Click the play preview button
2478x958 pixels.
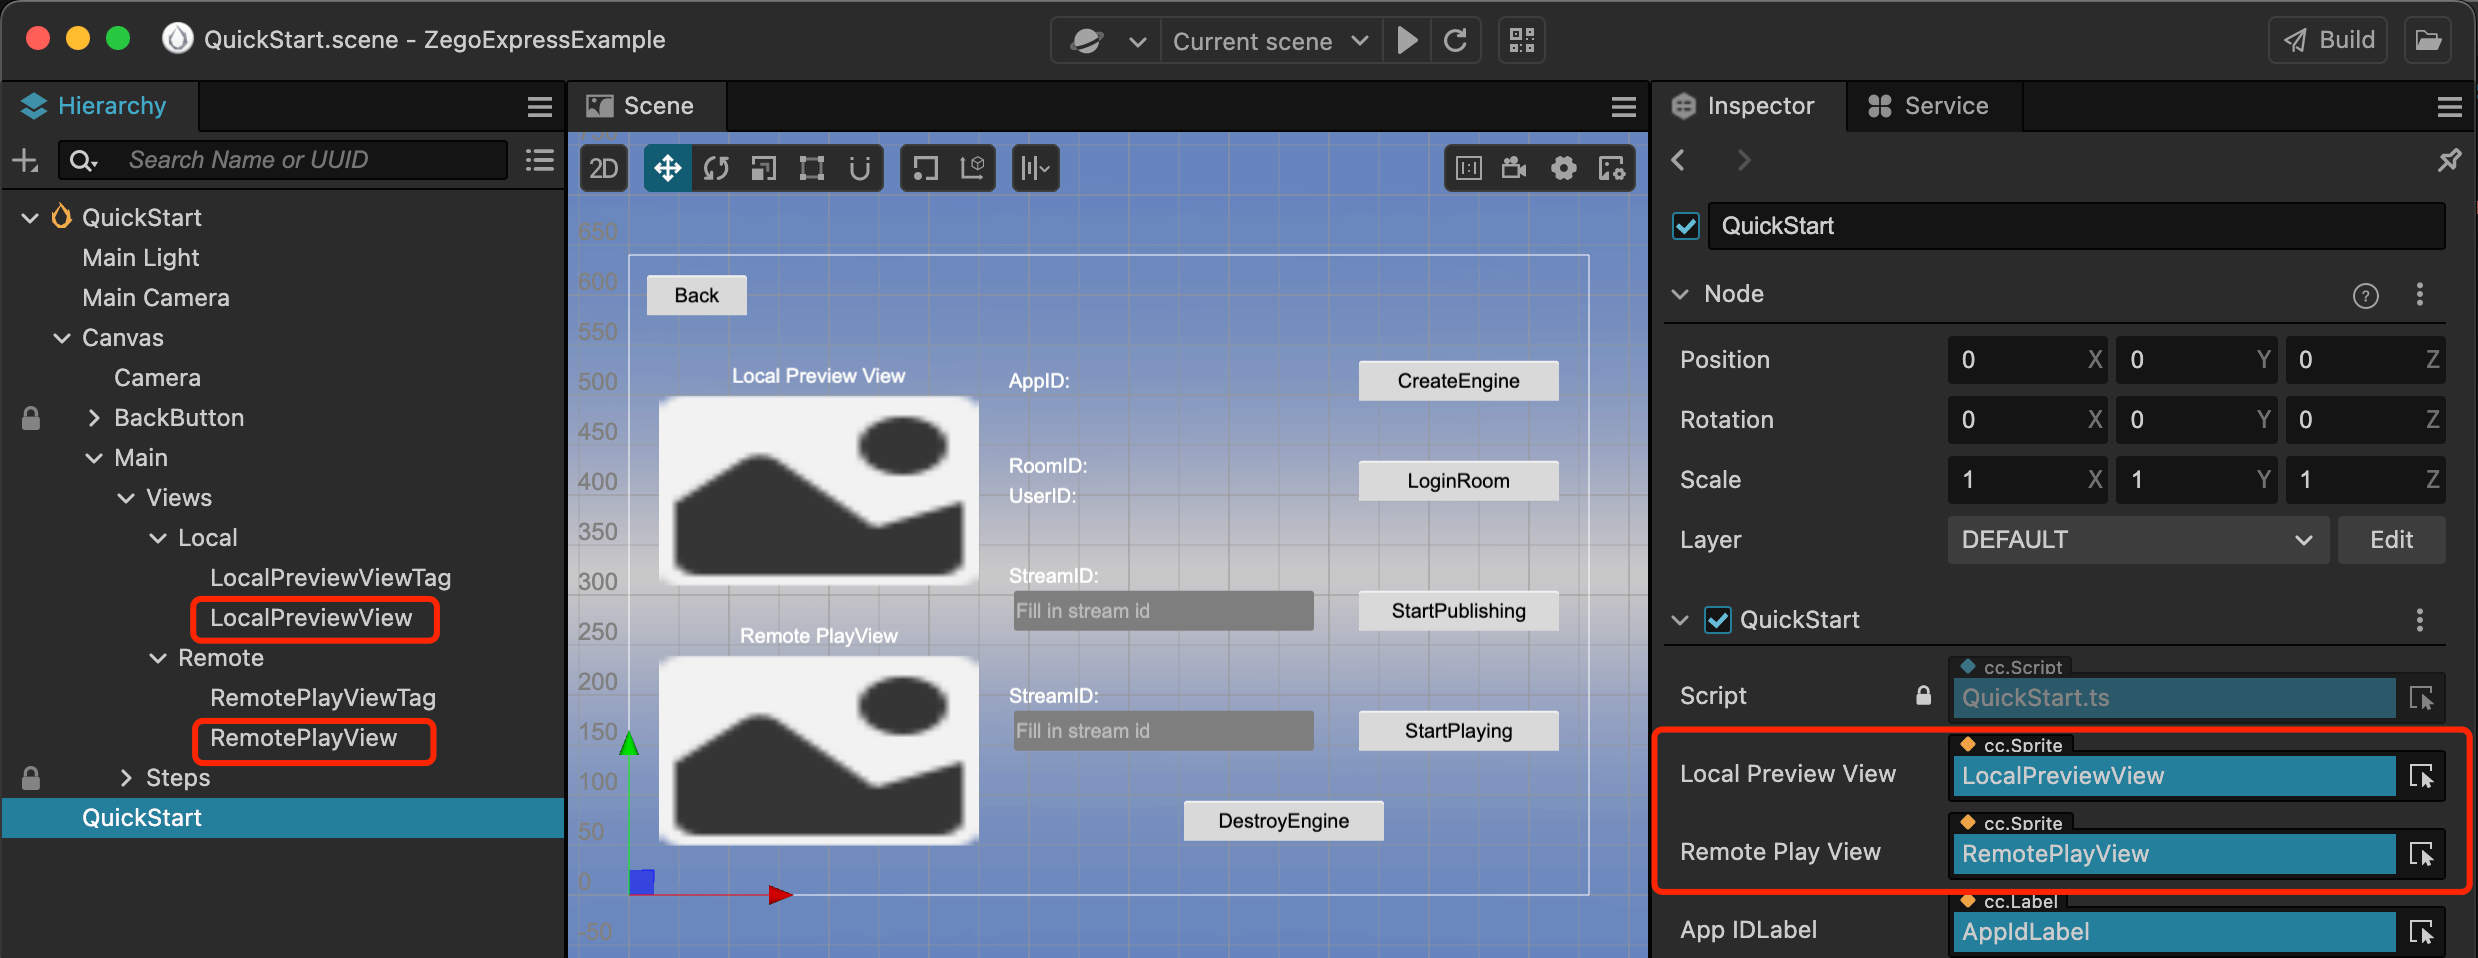[1407, 41]
